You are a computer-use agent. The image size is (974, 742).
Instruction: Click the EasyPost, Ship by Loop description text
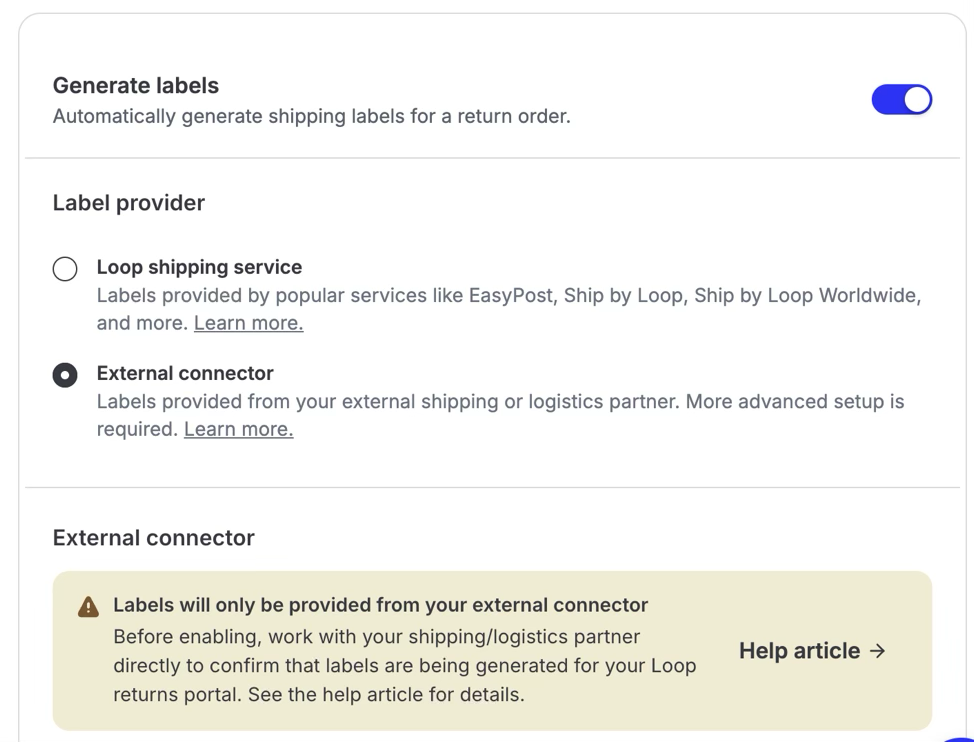pyautogui.click(x=509, y=309)
